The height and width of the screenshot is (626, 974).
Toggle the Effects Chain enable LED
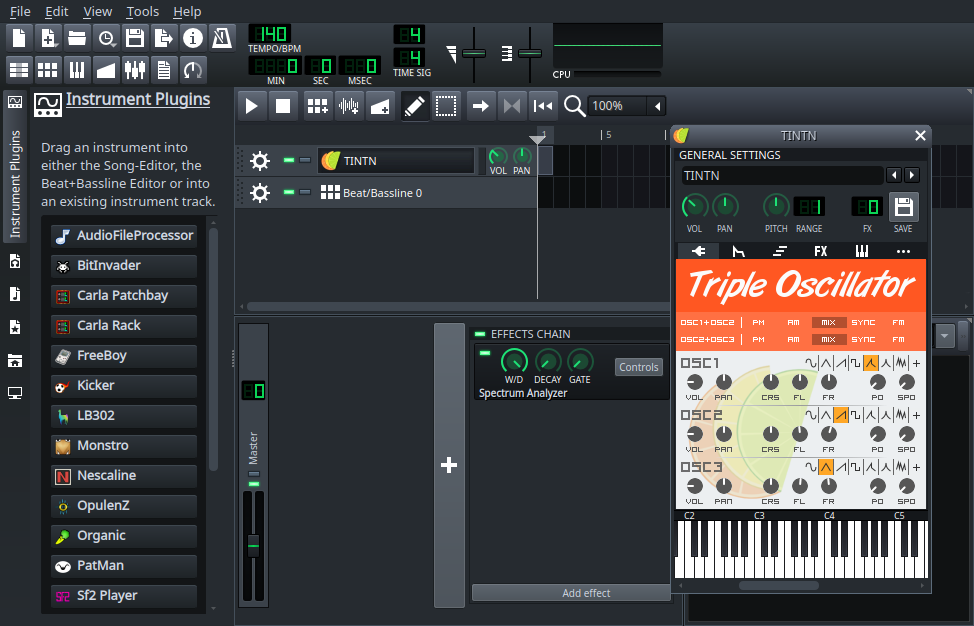480,334
